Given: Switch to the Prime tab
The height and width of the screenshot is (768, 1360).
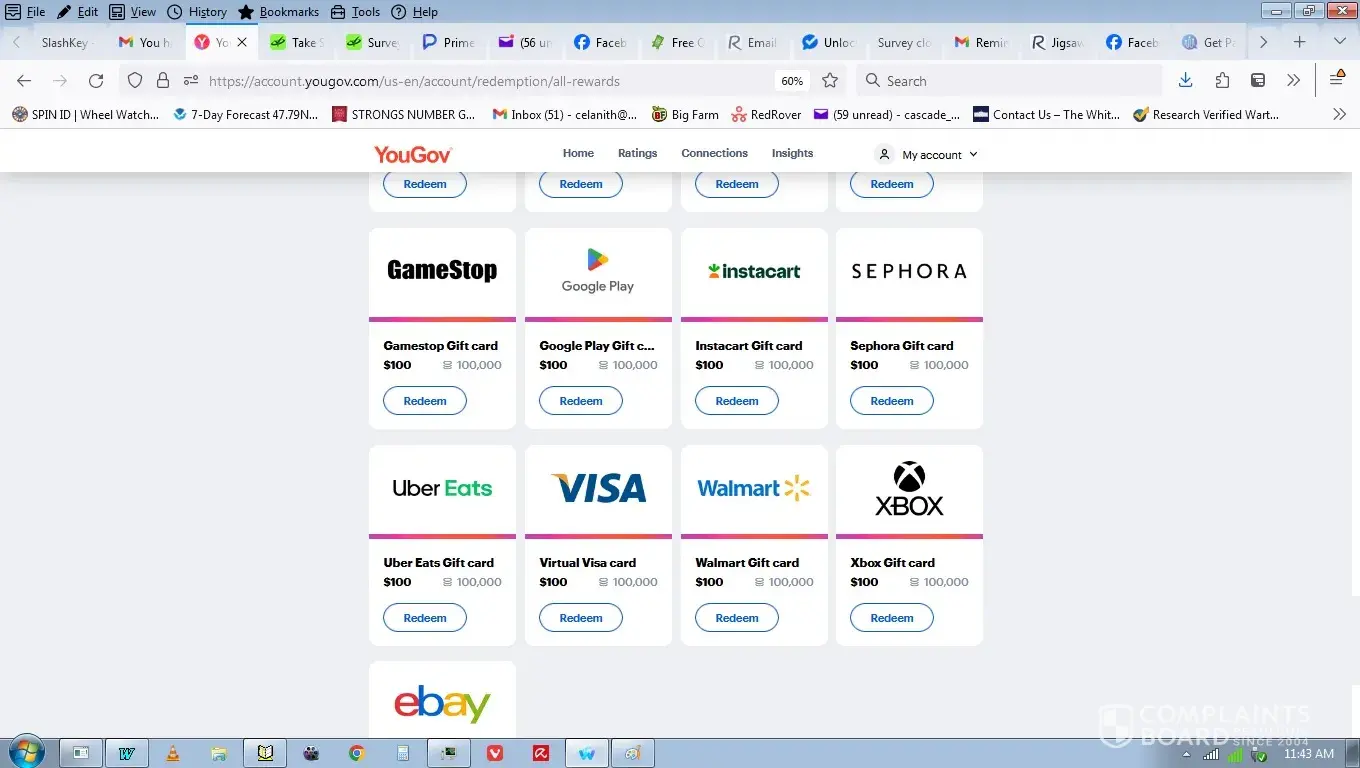Looking at the screenshot, I should (450, 42).
